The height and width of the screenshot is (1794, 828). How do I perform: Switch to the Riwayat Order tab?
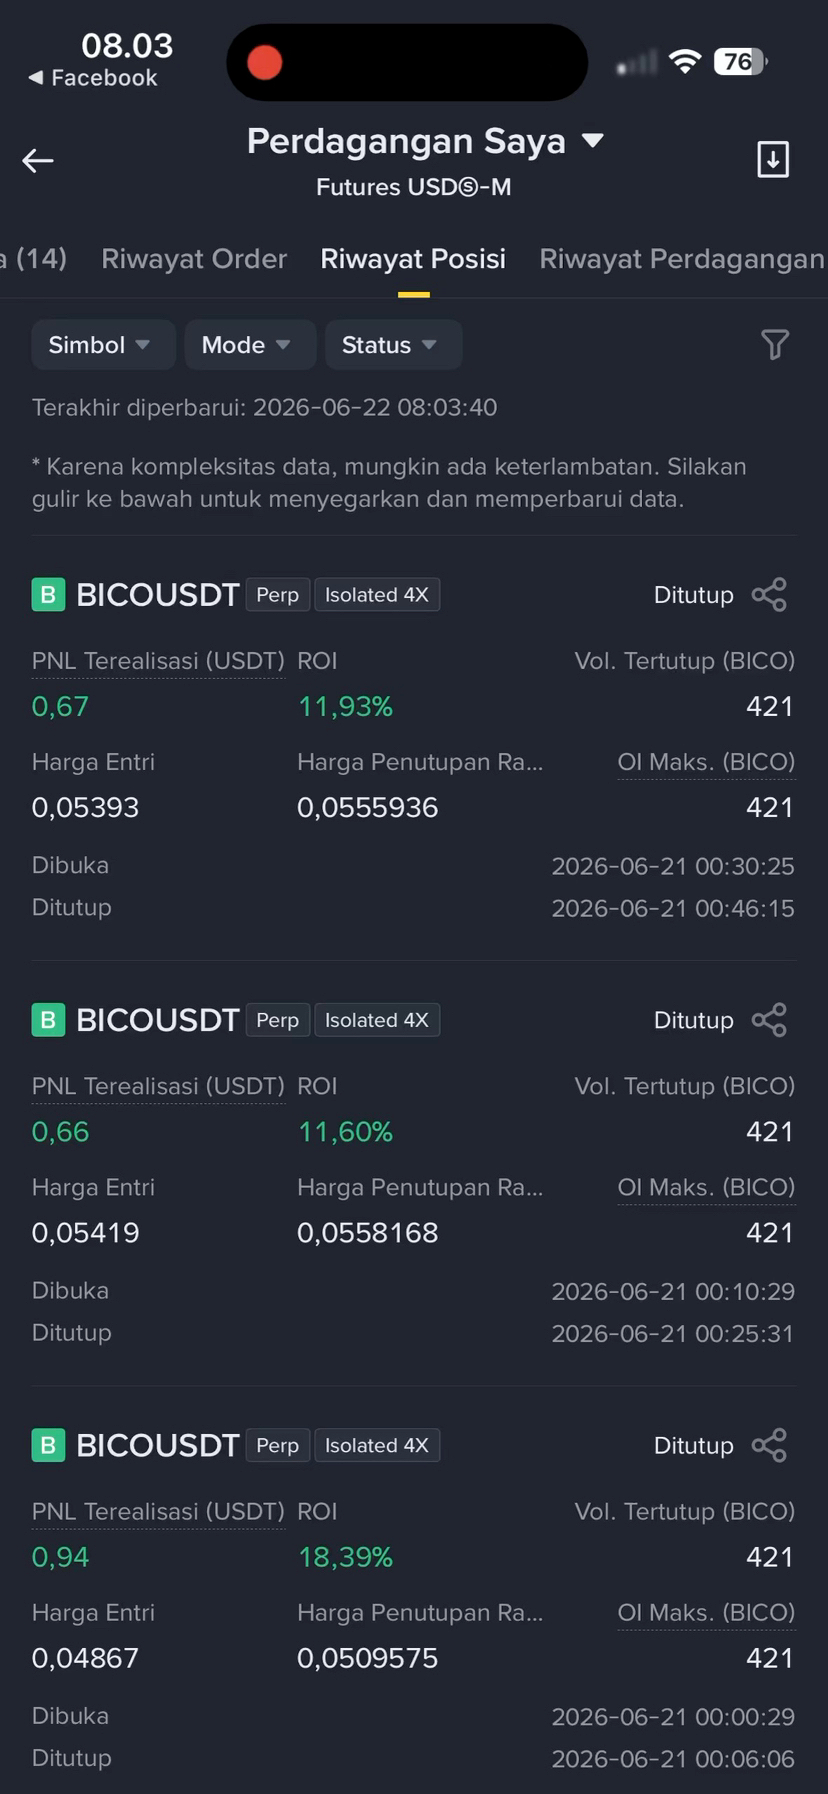coord(194,259)
